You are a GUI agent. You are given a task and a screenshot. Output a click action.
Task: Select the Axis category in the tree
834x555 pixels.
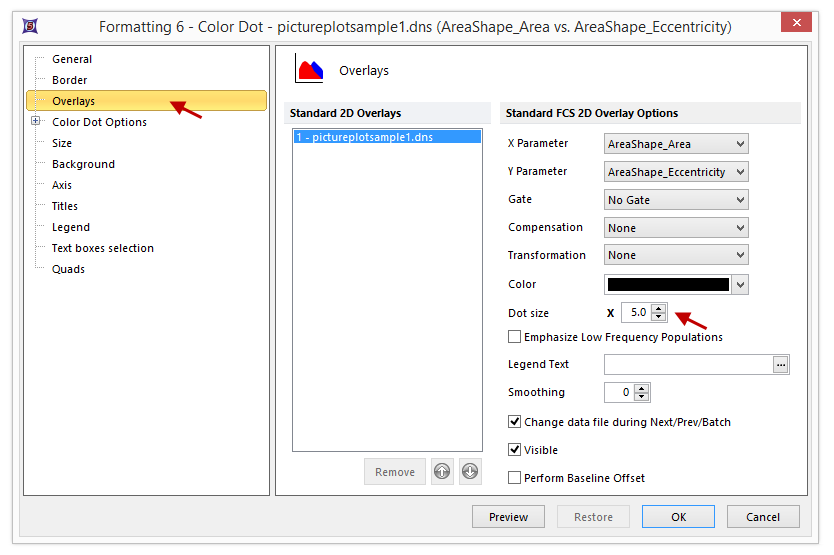(62, 185)
